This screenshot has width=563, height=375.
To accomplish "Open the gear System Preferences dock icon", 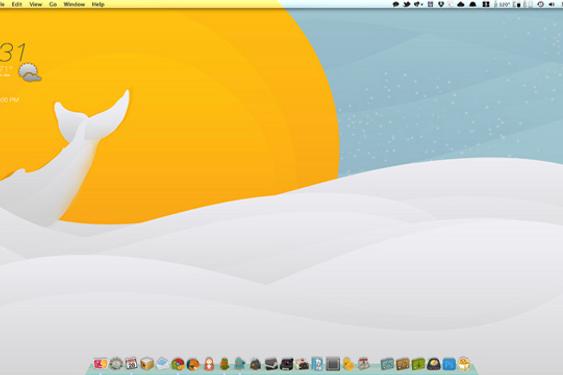I will (x=116, y=364).
